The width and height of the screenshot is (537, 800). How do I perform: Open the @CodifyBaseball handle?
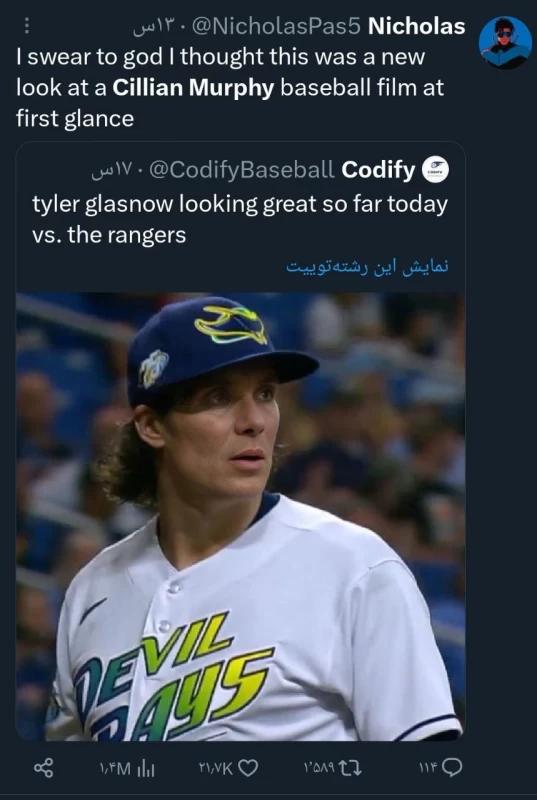click(x=242, y=170)
